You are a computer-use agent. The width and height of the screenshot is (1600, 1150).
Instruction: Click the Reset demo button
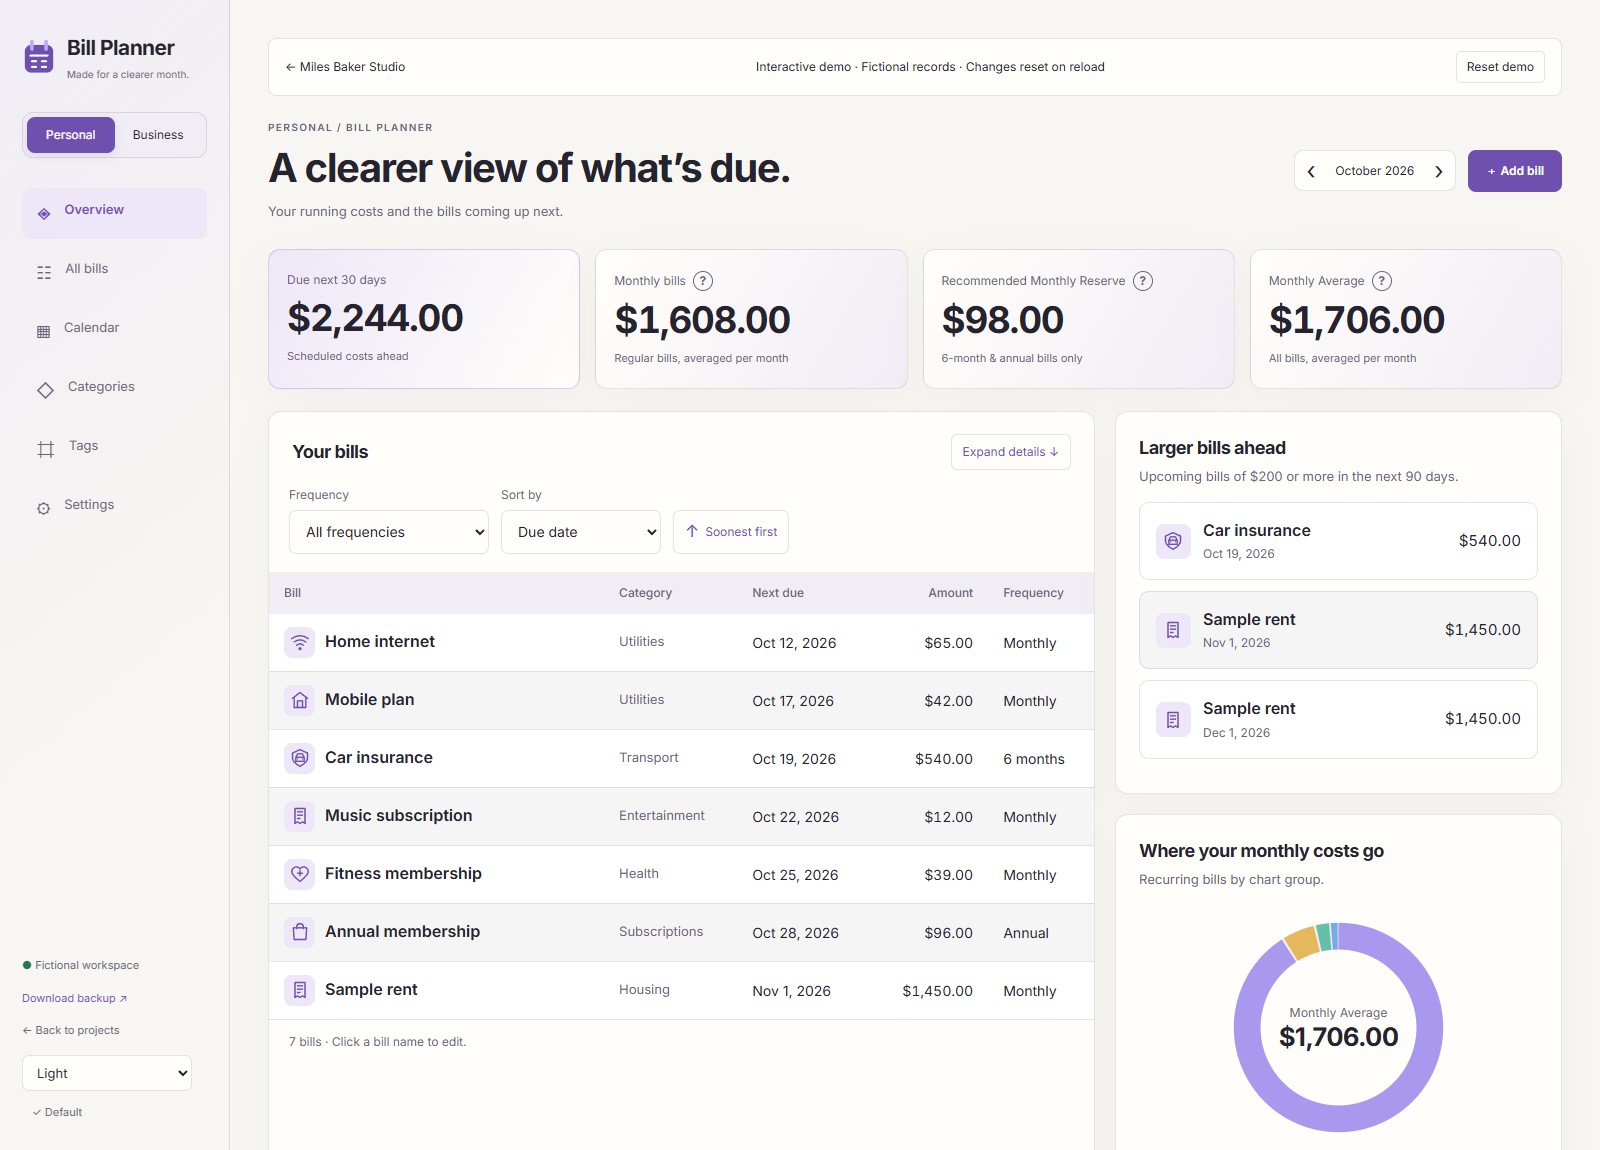point(1500,67)
